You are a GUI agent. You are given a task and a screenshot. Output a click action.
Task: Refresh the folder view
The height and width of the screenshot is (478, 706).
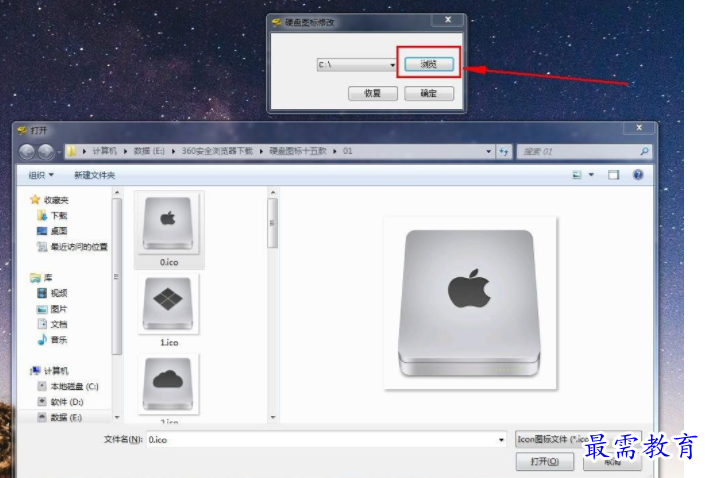coord(504,152)
